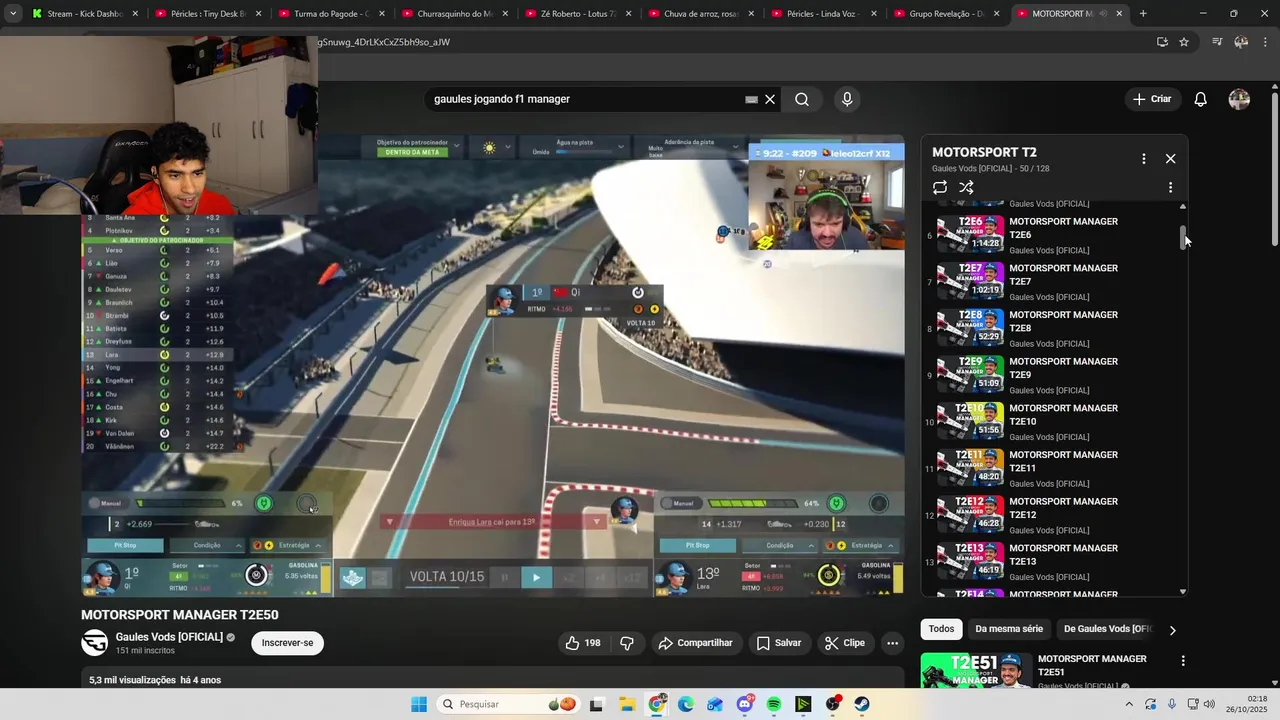Switch to the Péricles: Tiny Desk tab
This screenshot has width=1280, height=720.
208,14
